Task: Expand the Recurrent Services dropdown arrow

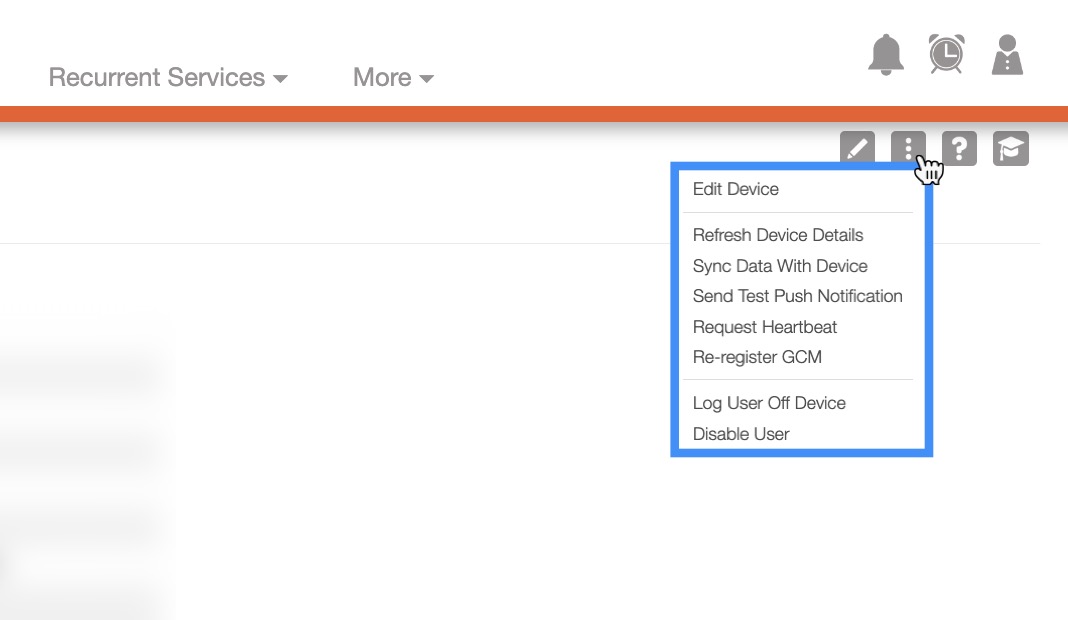Action: [280, 79]
